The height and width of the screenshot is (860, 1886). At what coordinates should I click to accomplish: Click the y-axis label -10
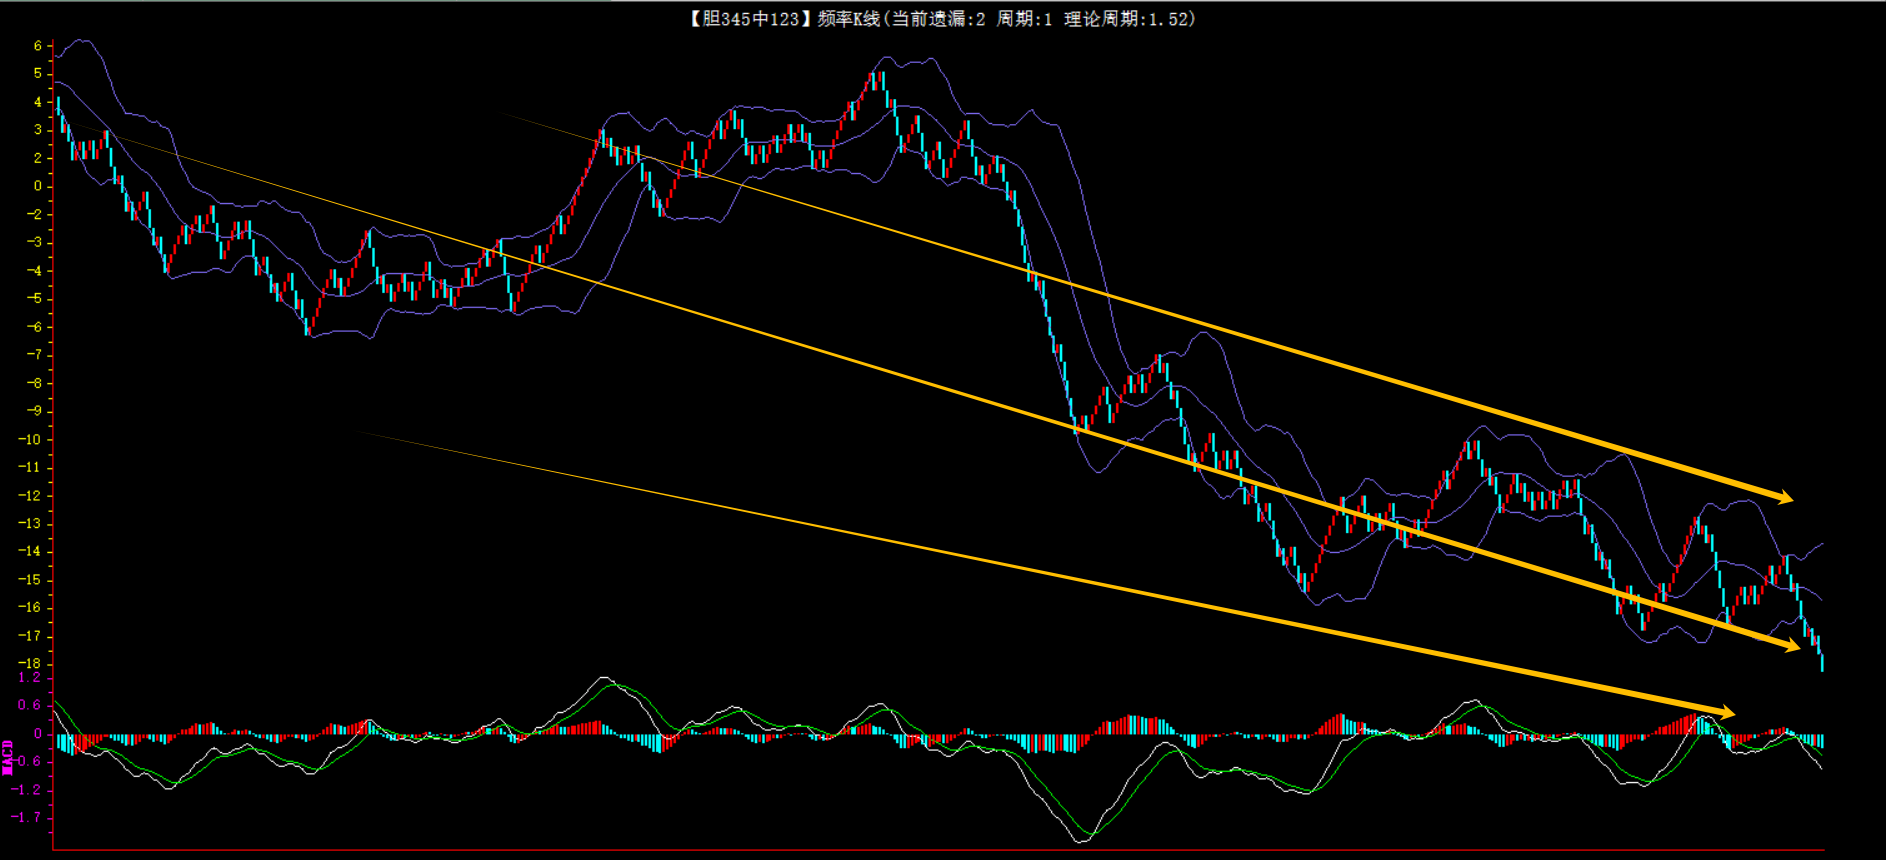(31, 439)
